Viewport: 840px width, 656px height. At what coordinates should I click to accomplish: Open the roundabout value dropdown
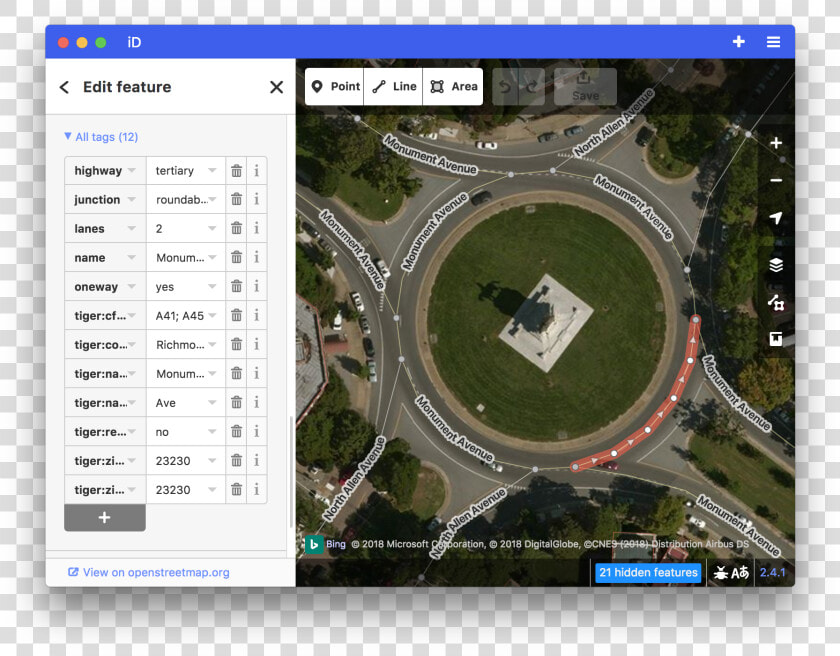pos(212,200)
